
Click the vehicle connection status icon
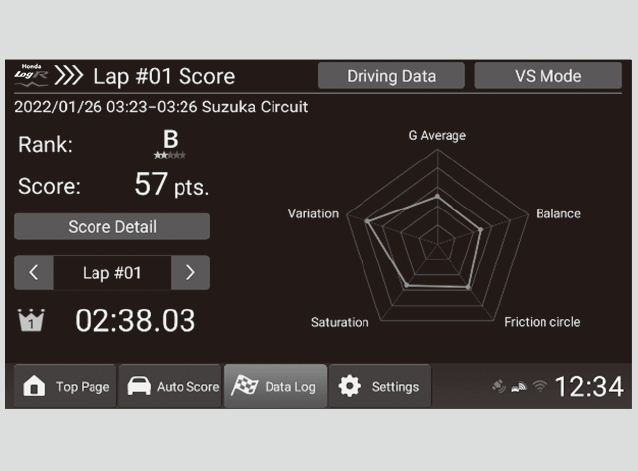(x=518, y=387)
